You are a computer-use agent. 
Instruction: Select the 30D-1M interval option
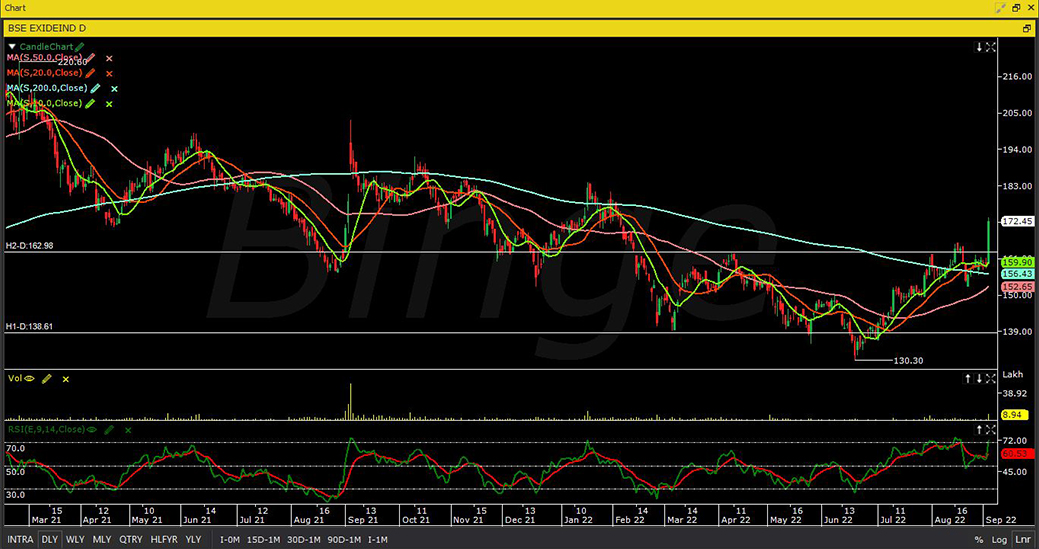coord(304,540)
